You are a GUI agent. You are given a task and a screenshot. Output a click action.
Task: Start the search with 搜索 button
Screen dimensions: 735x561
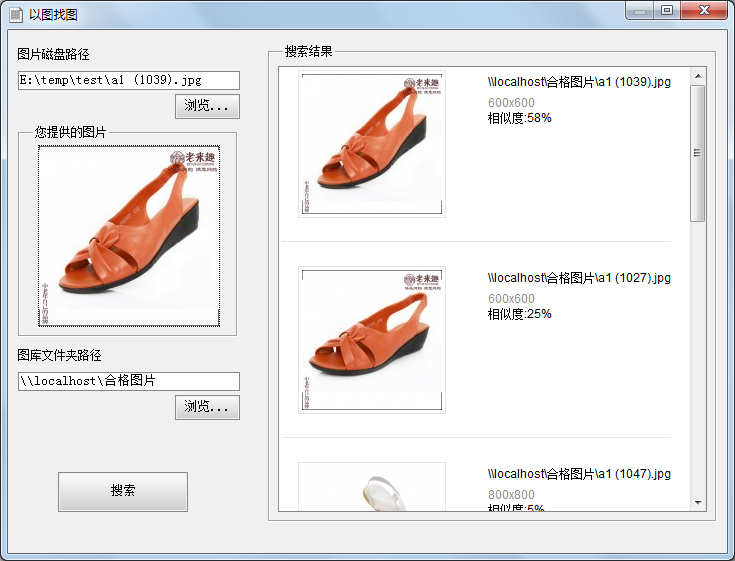[x=123, y=491]
